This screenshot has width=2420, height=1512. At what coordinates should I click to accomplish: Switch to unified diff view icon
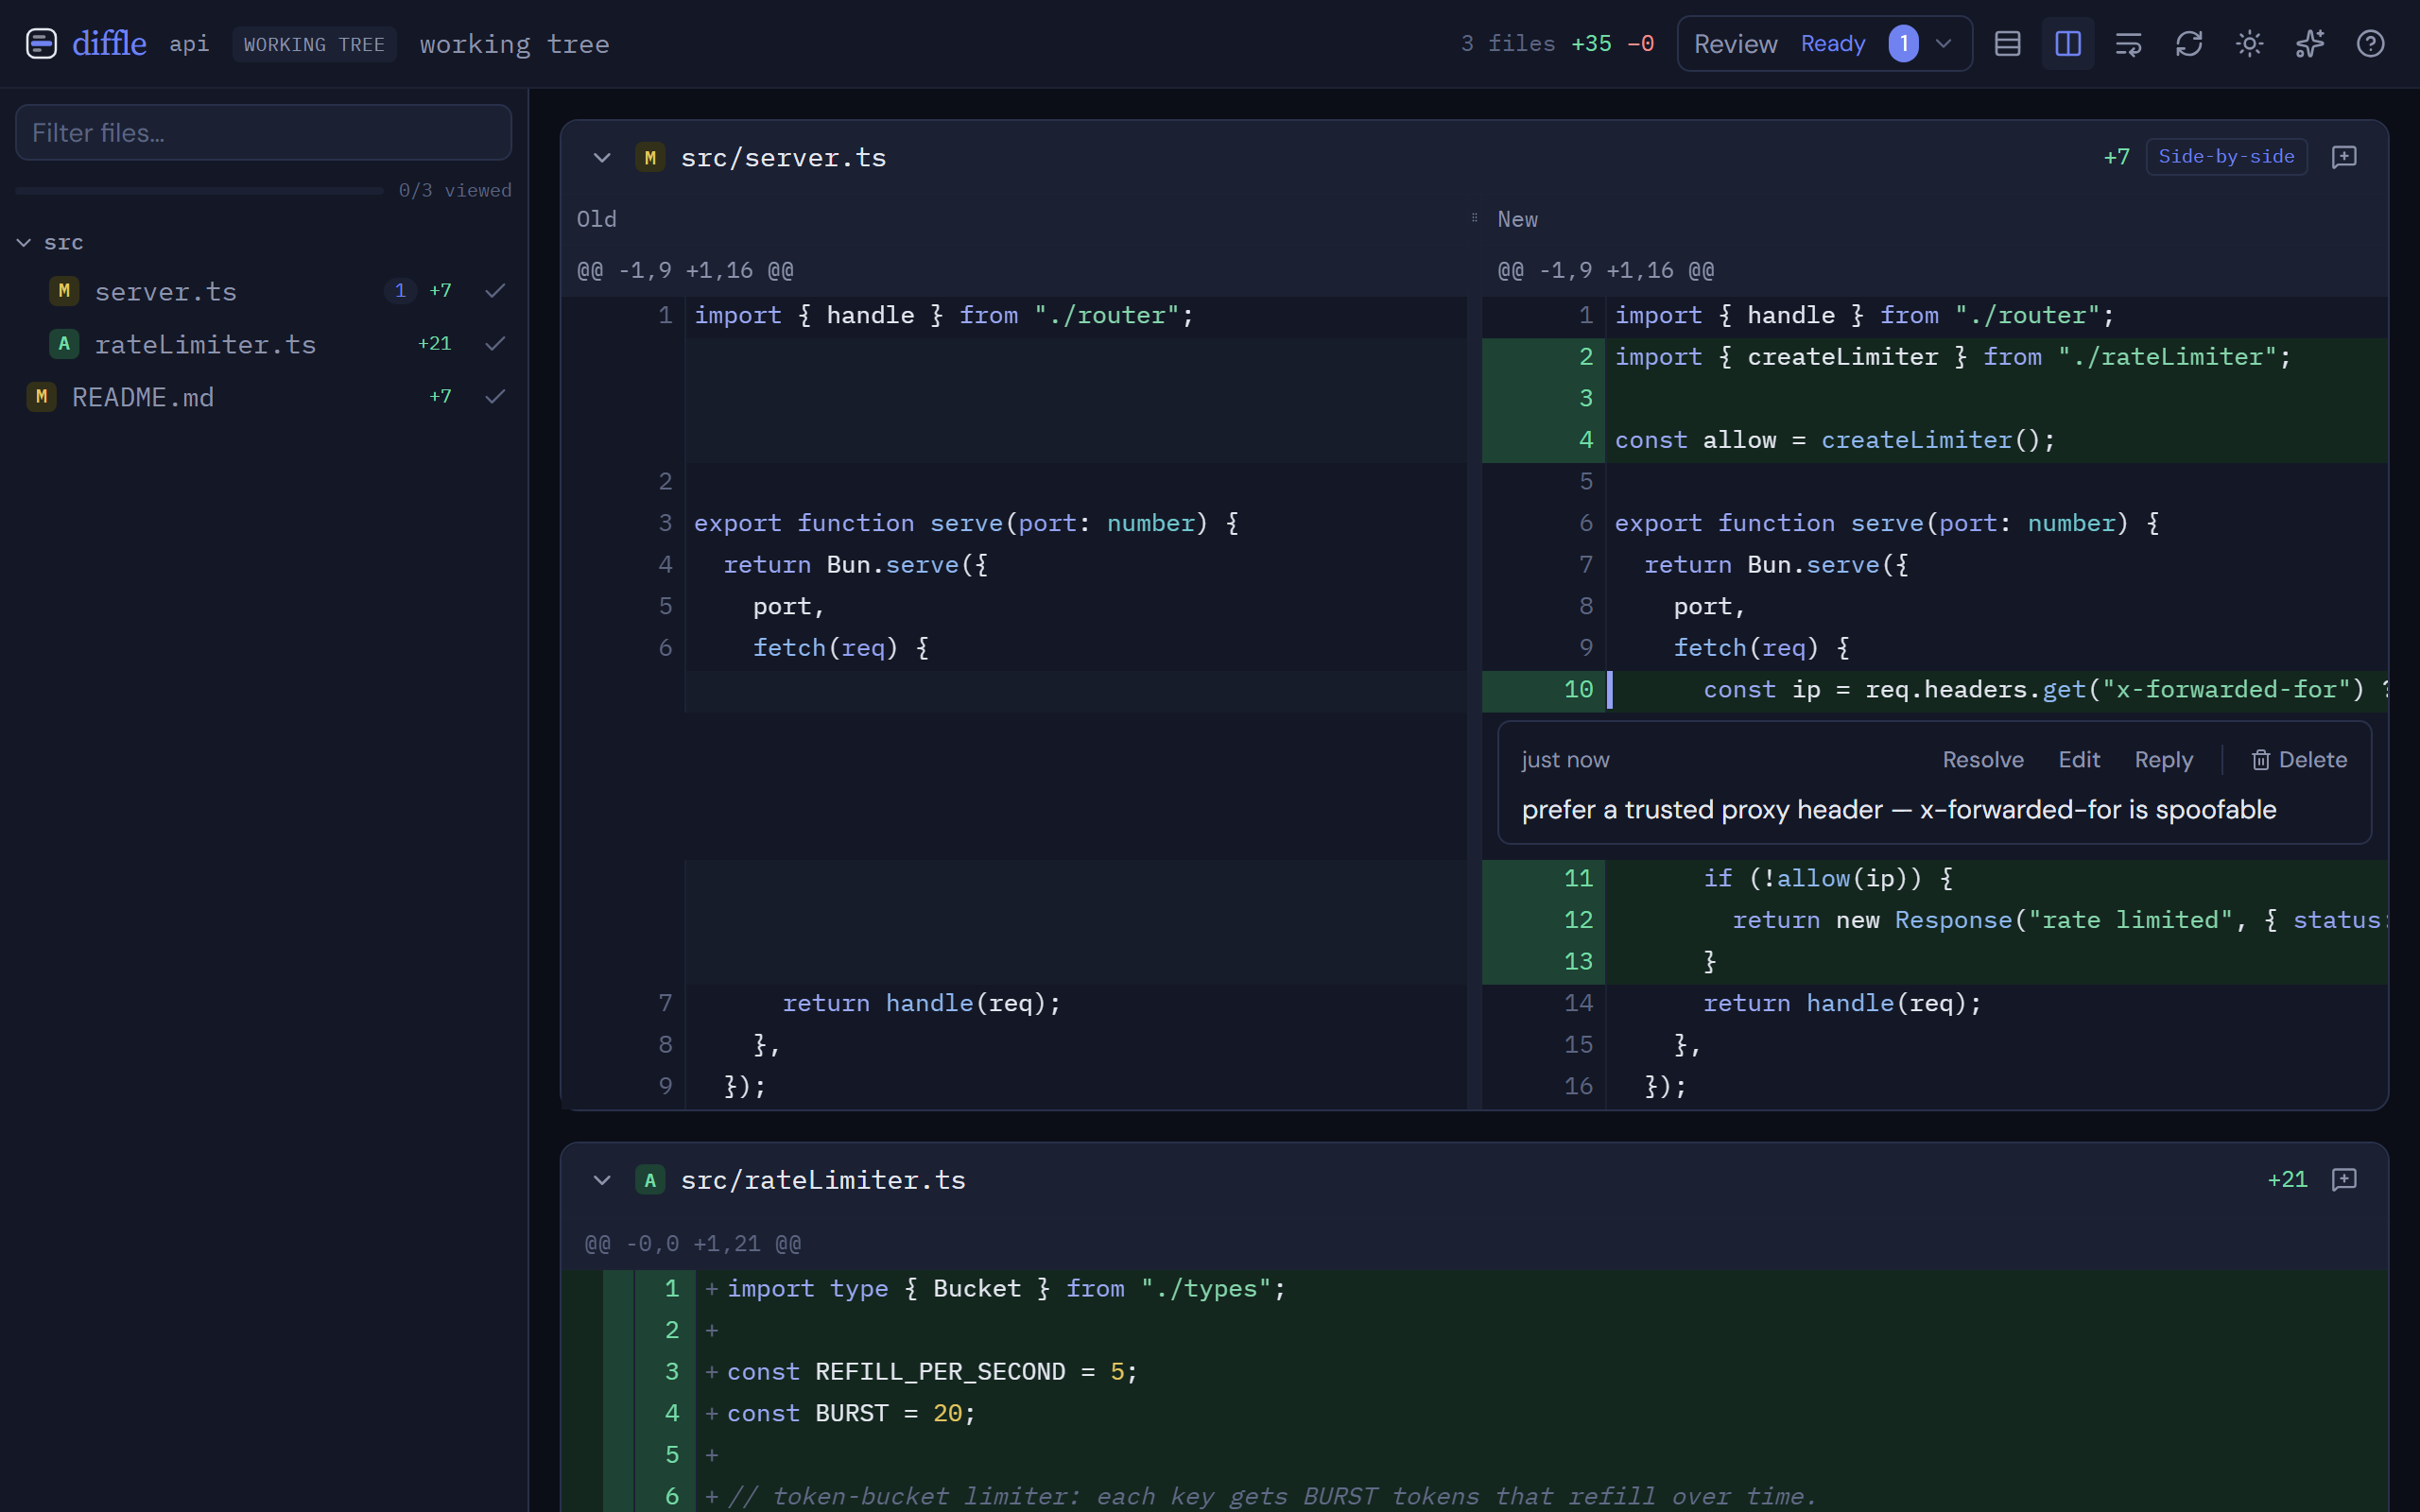pyautogui.click(x=2007, y=44)
